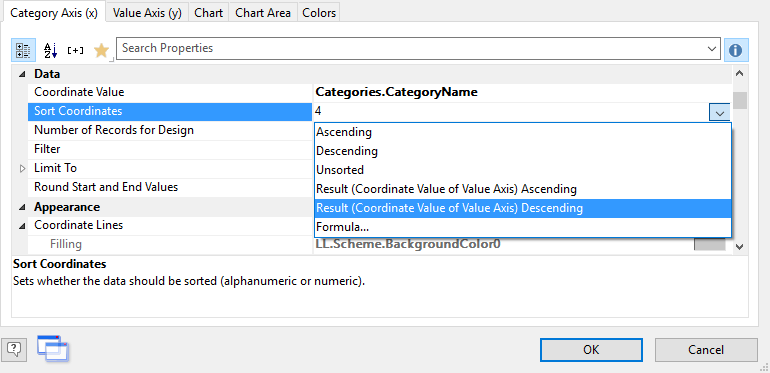Click the scrollbar down arrow
Image resolution: width=770 pixels, height=373 pixels.
tap(740, 246)
